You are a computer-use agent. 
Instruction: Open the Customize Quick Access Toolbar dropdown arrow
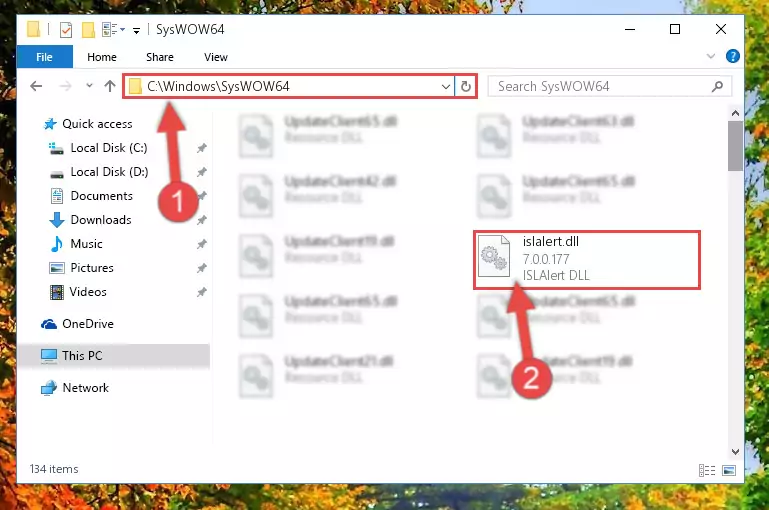(136, 30)
